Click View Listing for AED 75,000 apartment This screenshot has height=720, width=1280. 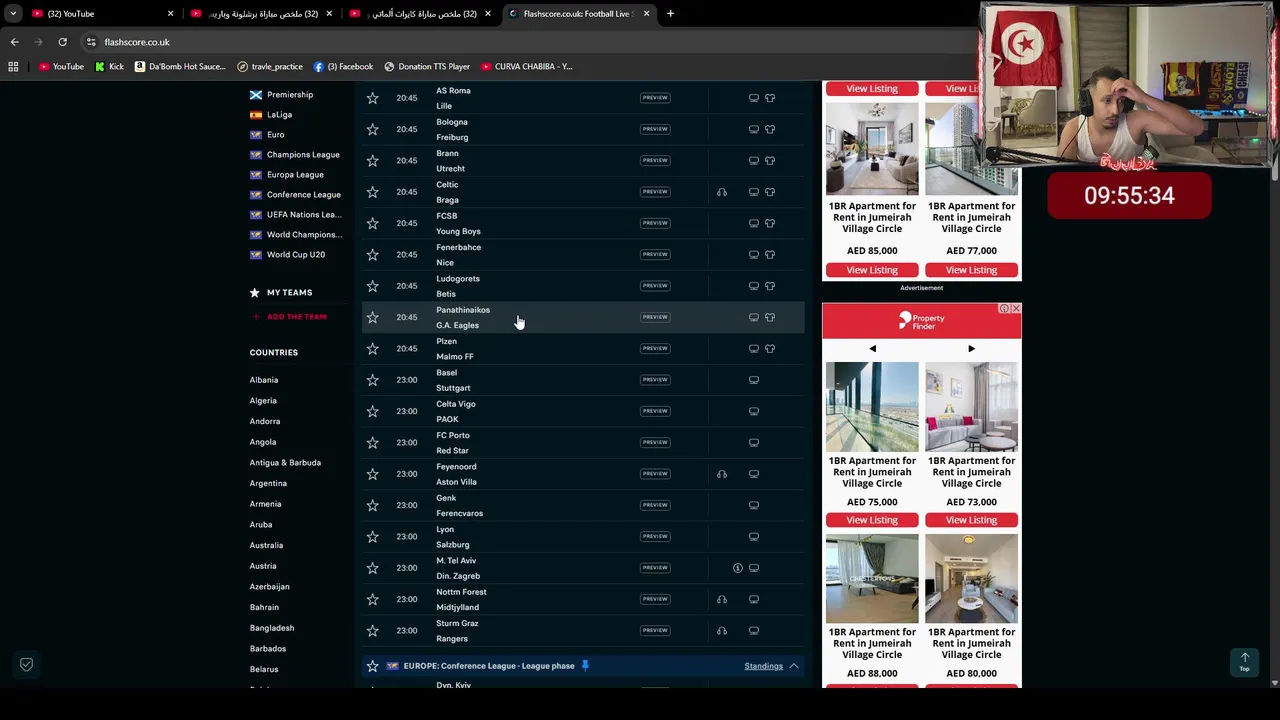click(x=872, y=520)
